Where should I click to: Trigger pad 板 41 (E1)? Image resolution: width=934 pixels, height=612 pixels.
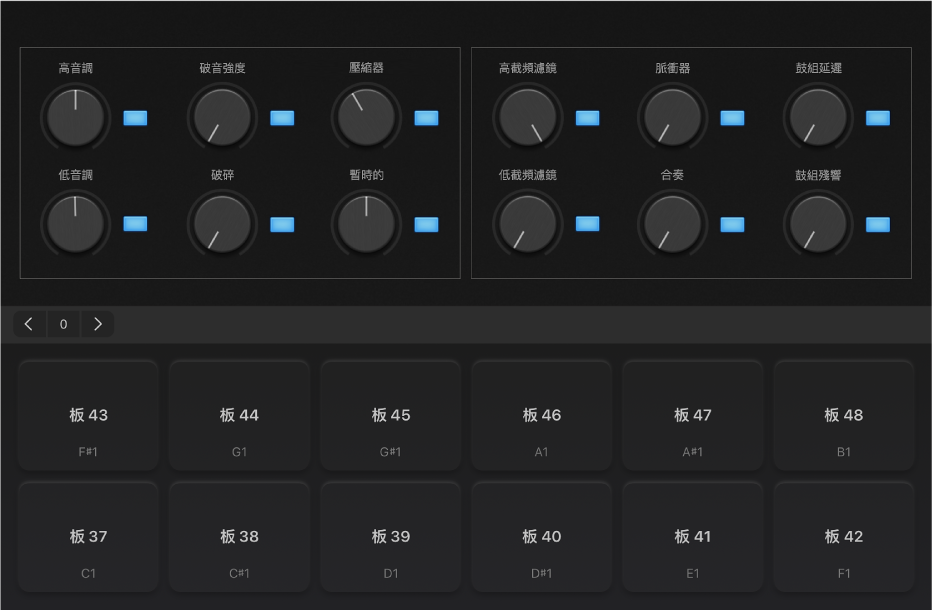[693, 537]
